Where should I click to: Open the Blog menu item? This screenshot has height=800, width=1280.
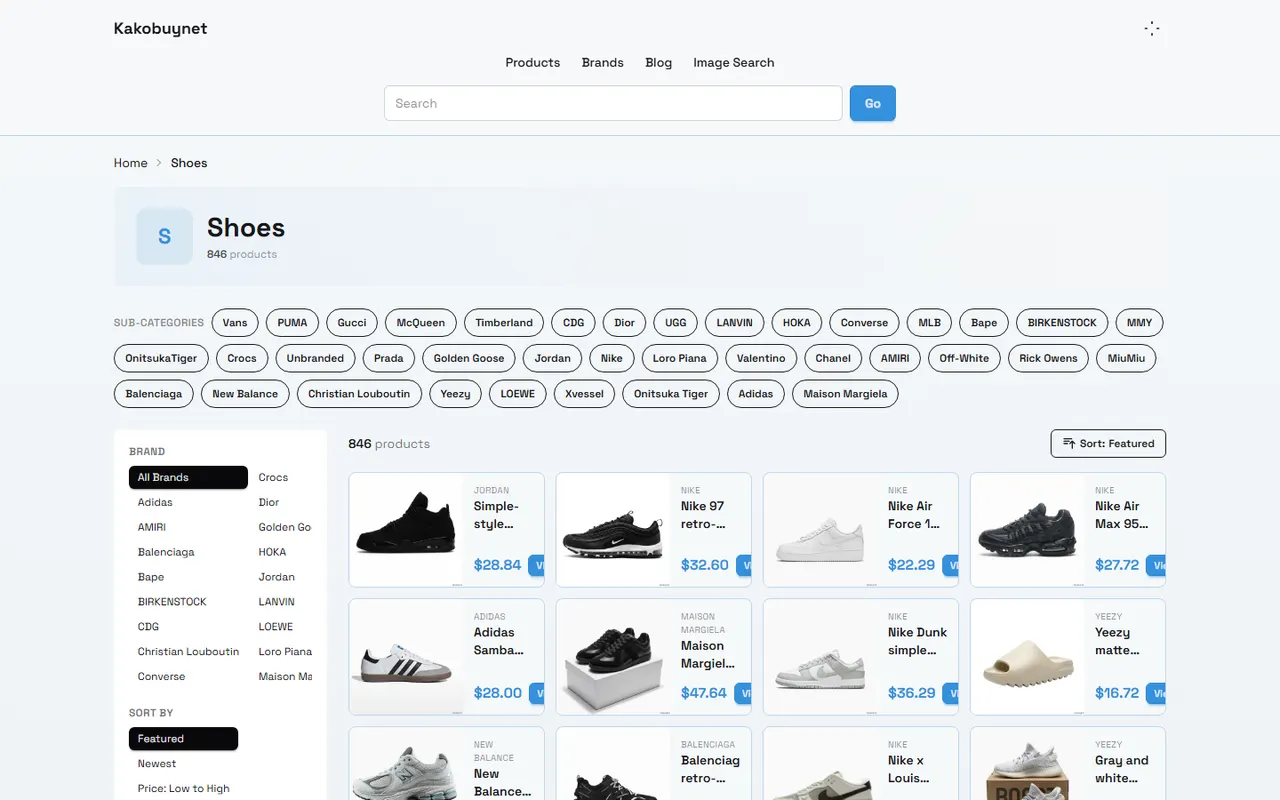(x=659, y=62)
